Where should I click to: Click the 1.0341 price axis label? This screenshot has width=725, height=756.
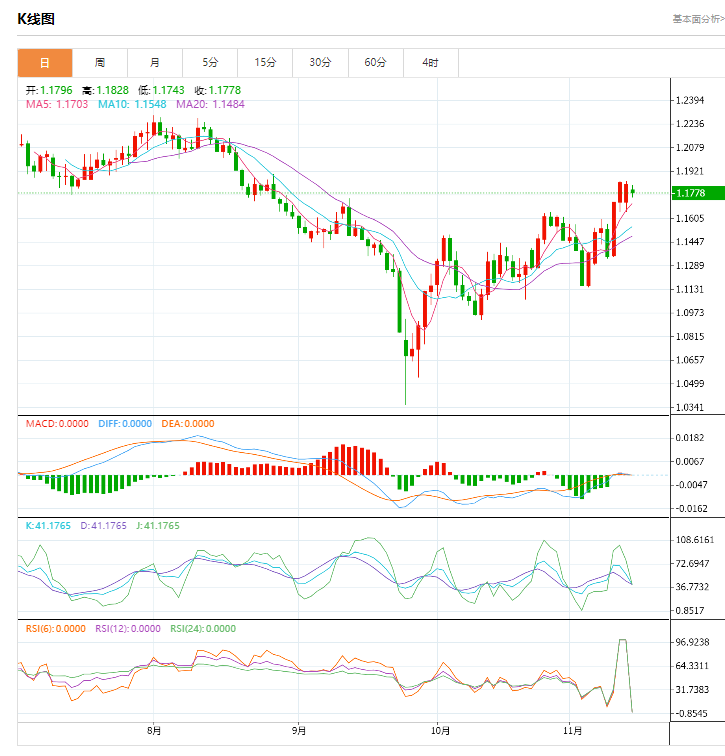[690, 407]
